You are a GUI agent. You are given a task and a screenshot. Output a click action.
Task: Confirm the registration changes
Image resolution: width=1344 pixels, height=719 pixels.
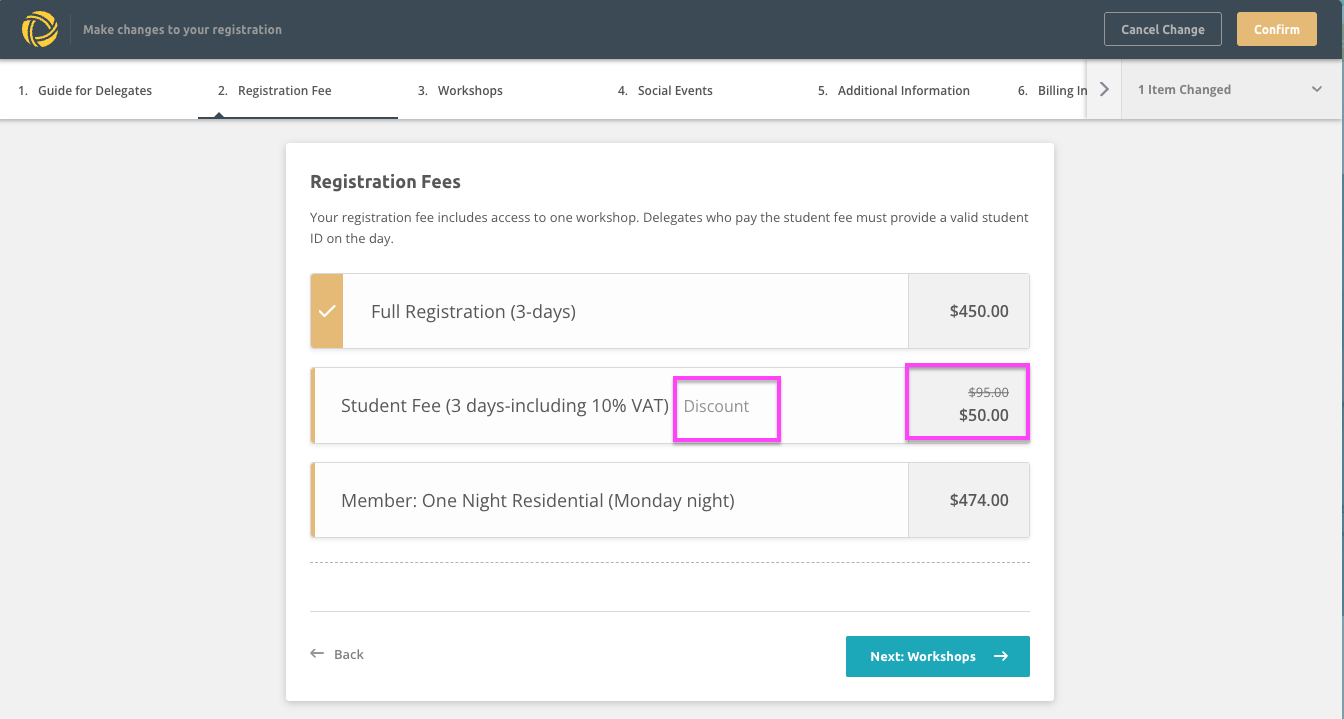point(1277,29)
